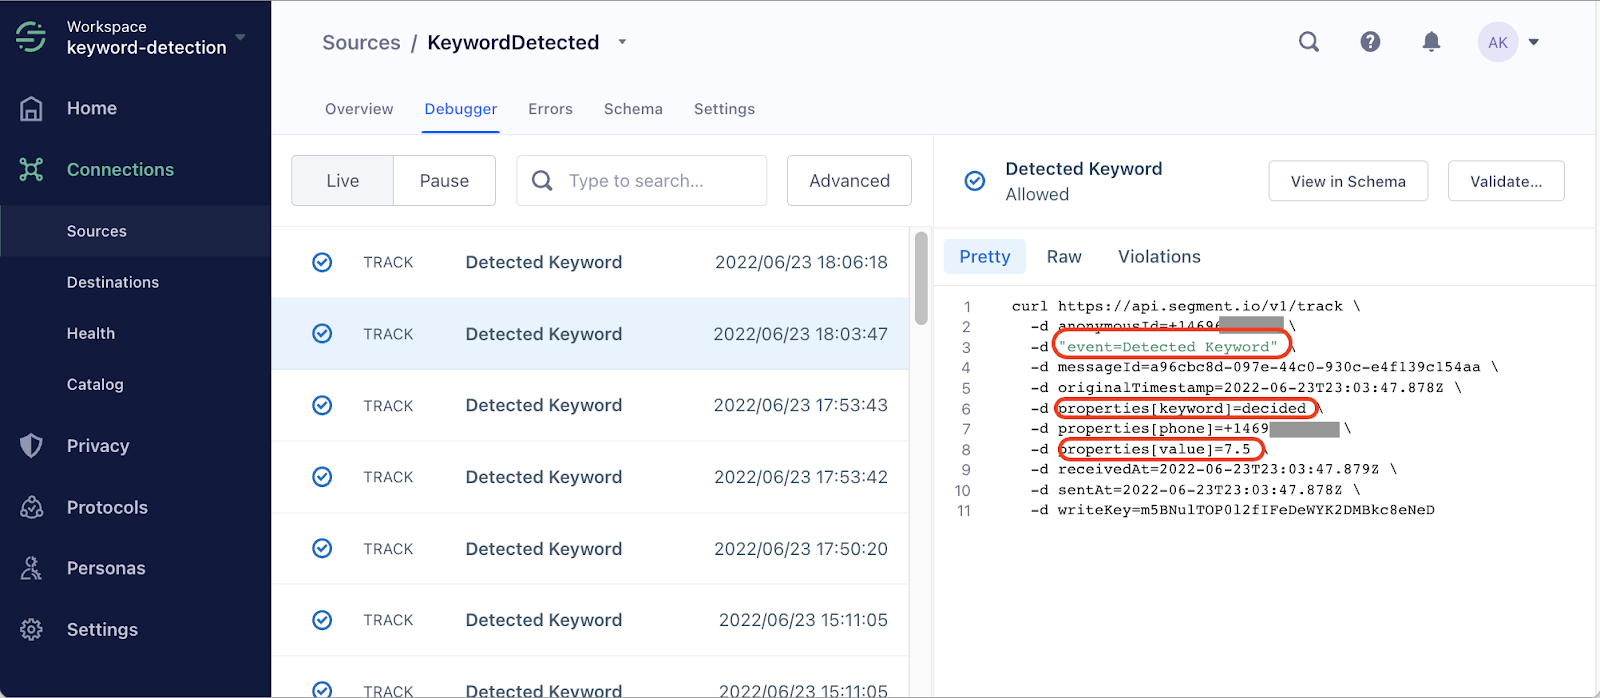The width and height of the screenshot is (1600, 698).
Task: Select the Pause toggle button
Action: pyautogui.click(x=444, y=180)
